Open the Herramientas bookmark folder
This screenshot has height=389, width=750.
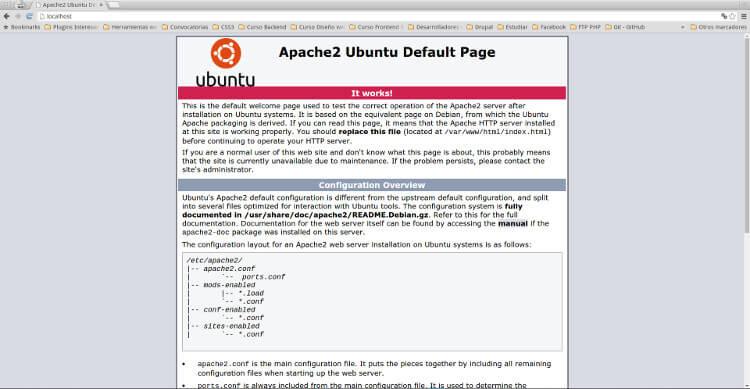130,27
